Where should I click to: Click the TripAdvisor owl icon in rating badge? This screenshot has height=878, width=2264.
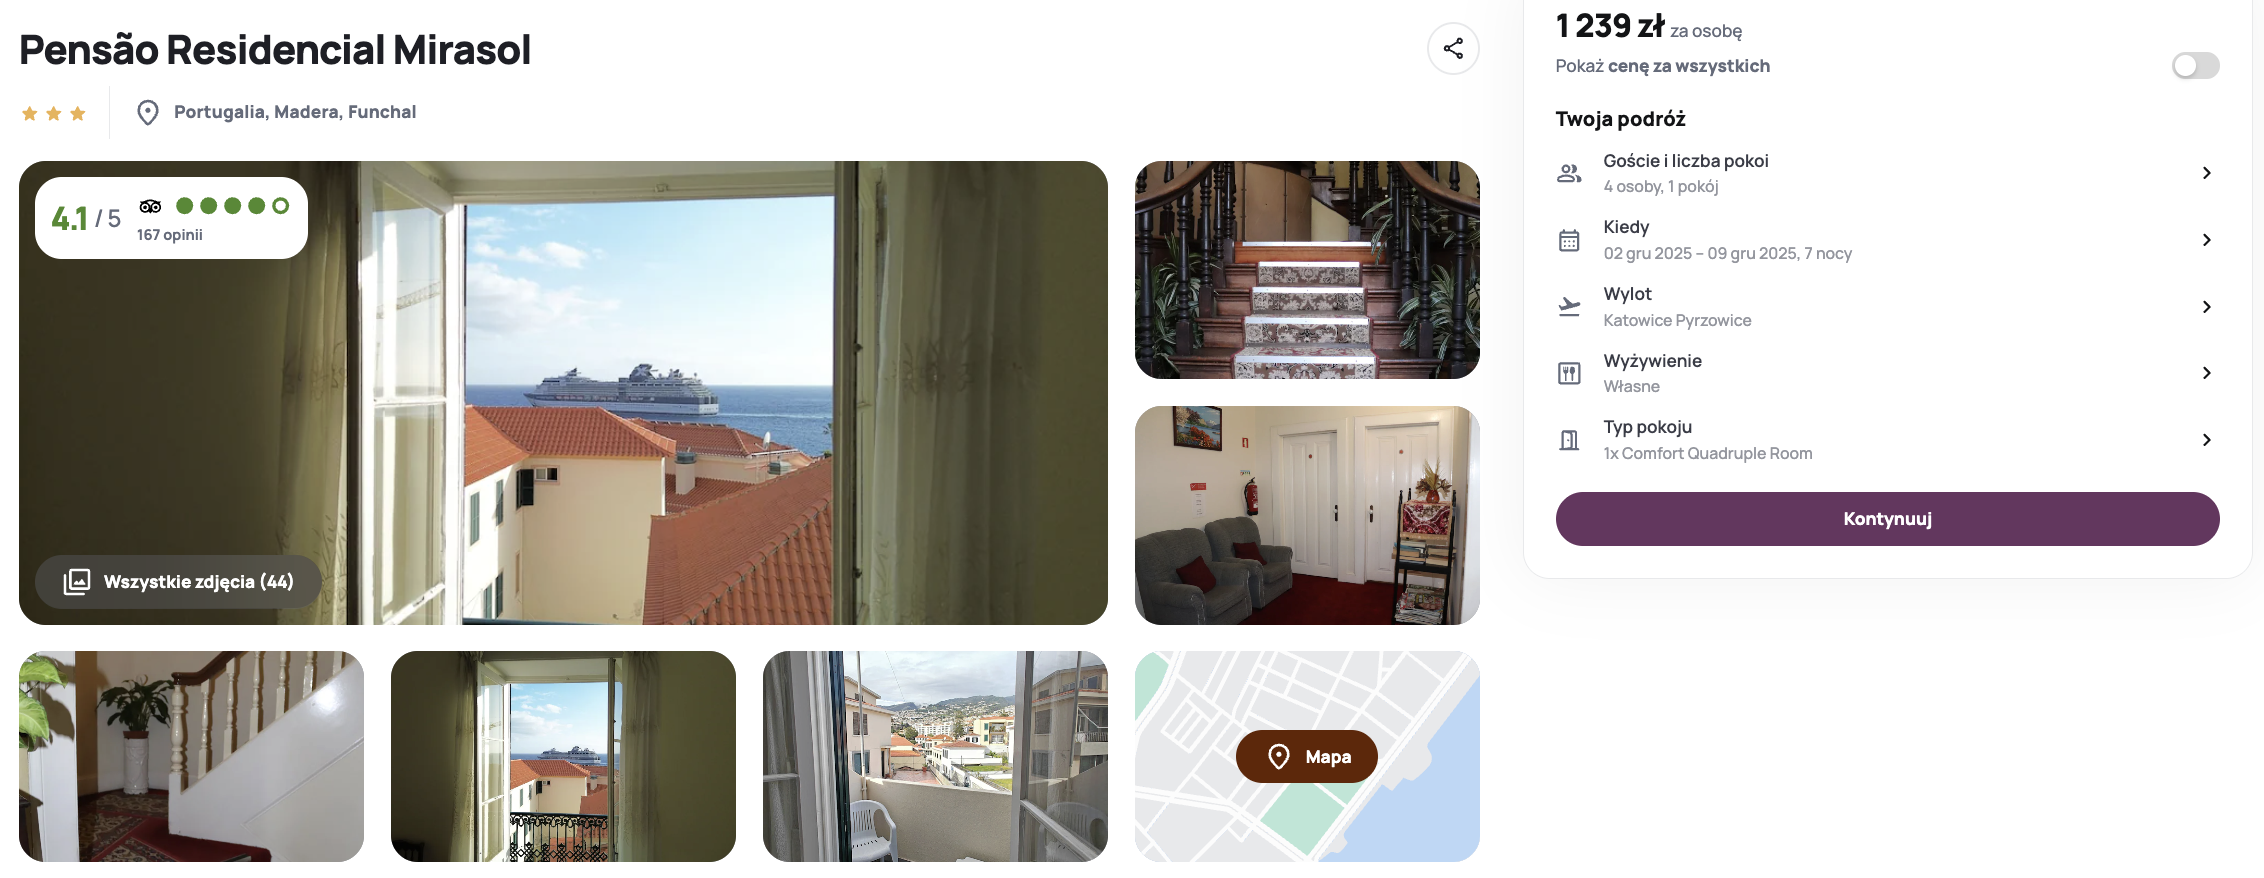(150, 206)
